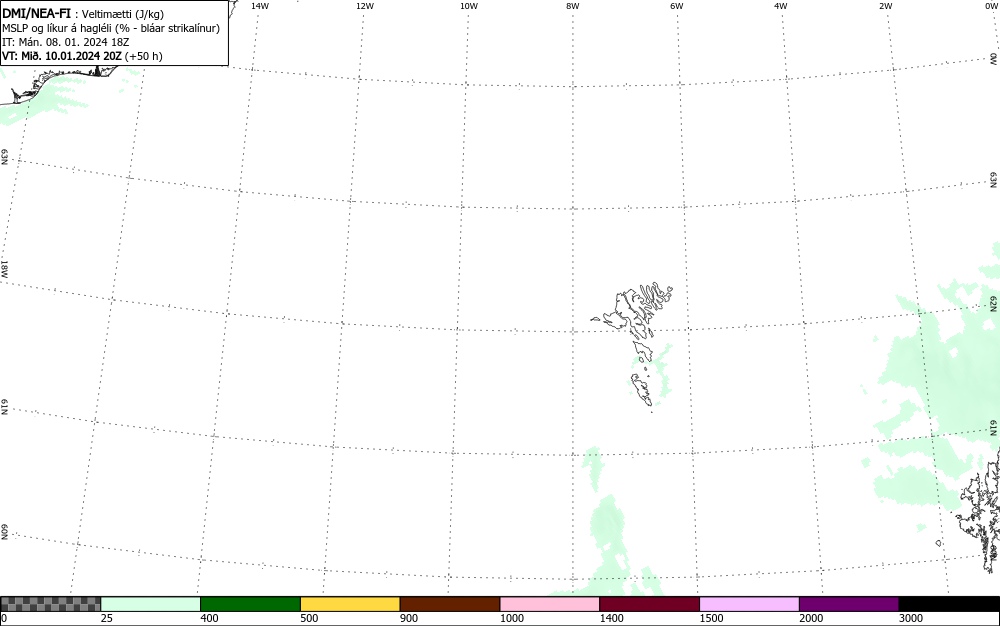Click the legend value 2000
This screenshot has height=626, width=1000.
click(811, 618)
